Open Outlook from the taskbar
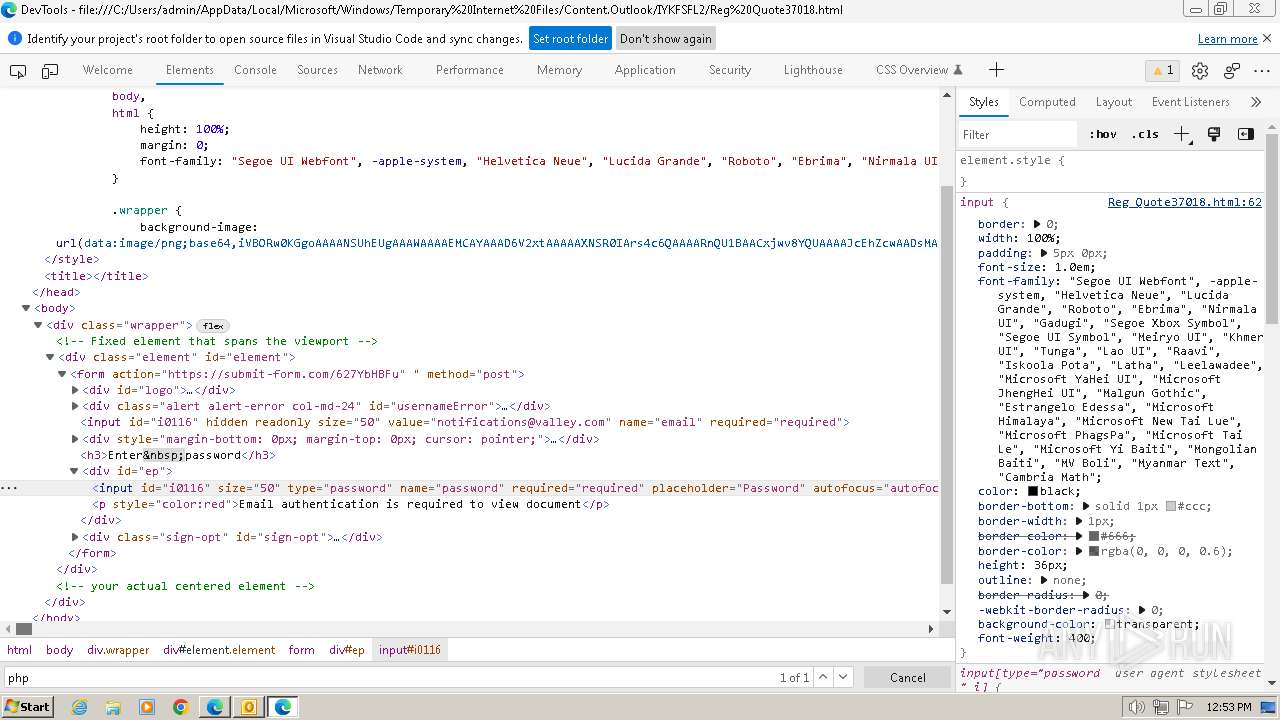Image resolution: width=1280 pixels, height=720 pixels. [x=249, y=707]
